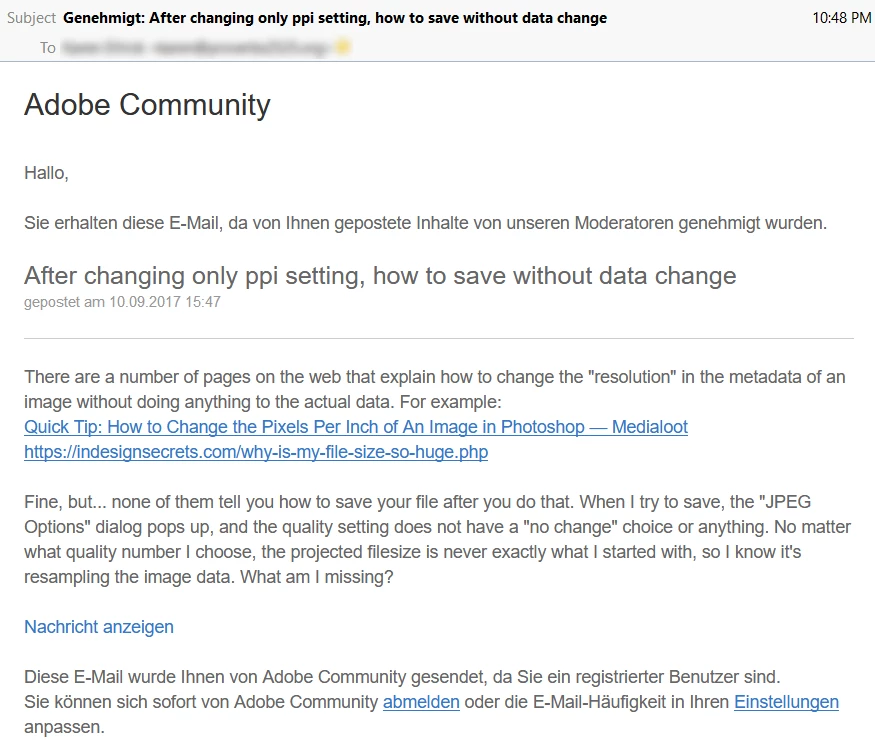This screenshot has width=875, height=740.
Task: Open the indesignsecrets.com file size link
Action: click(x=255, y=452)
